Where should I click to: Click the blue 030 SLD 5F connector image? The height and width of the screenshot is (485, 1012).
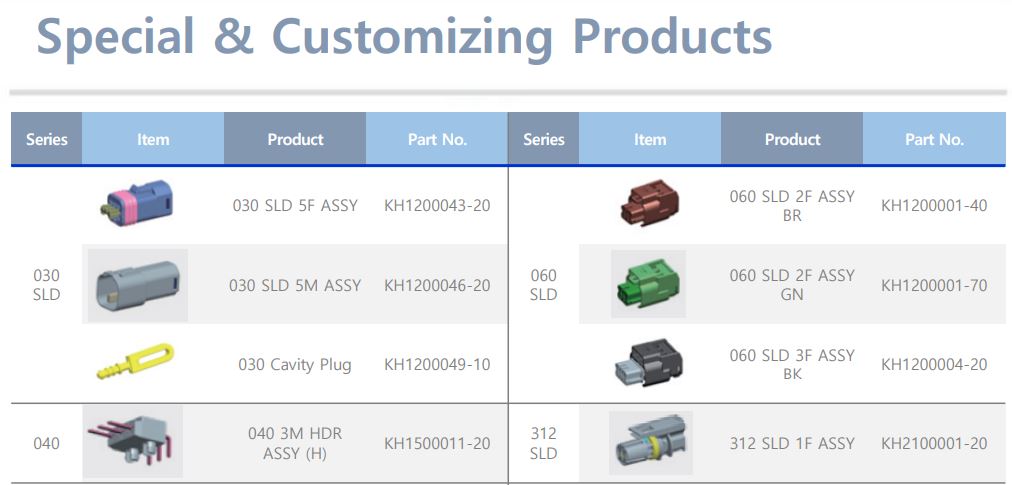click(x=138, y=203)
